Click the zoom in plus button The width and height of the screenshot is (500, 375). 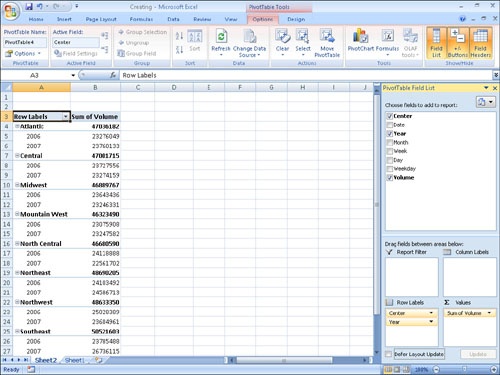[494, 369]
